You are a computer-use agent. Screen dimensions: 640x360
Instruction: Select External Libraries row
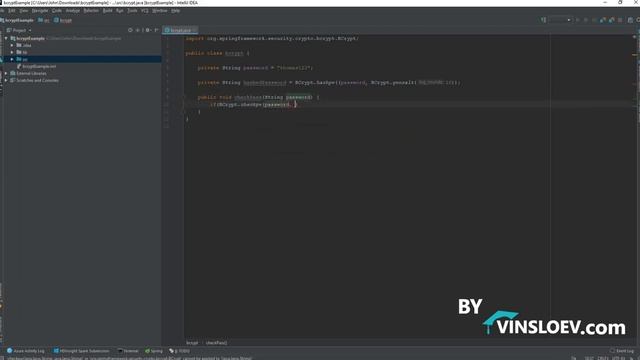tap(82, 73)
